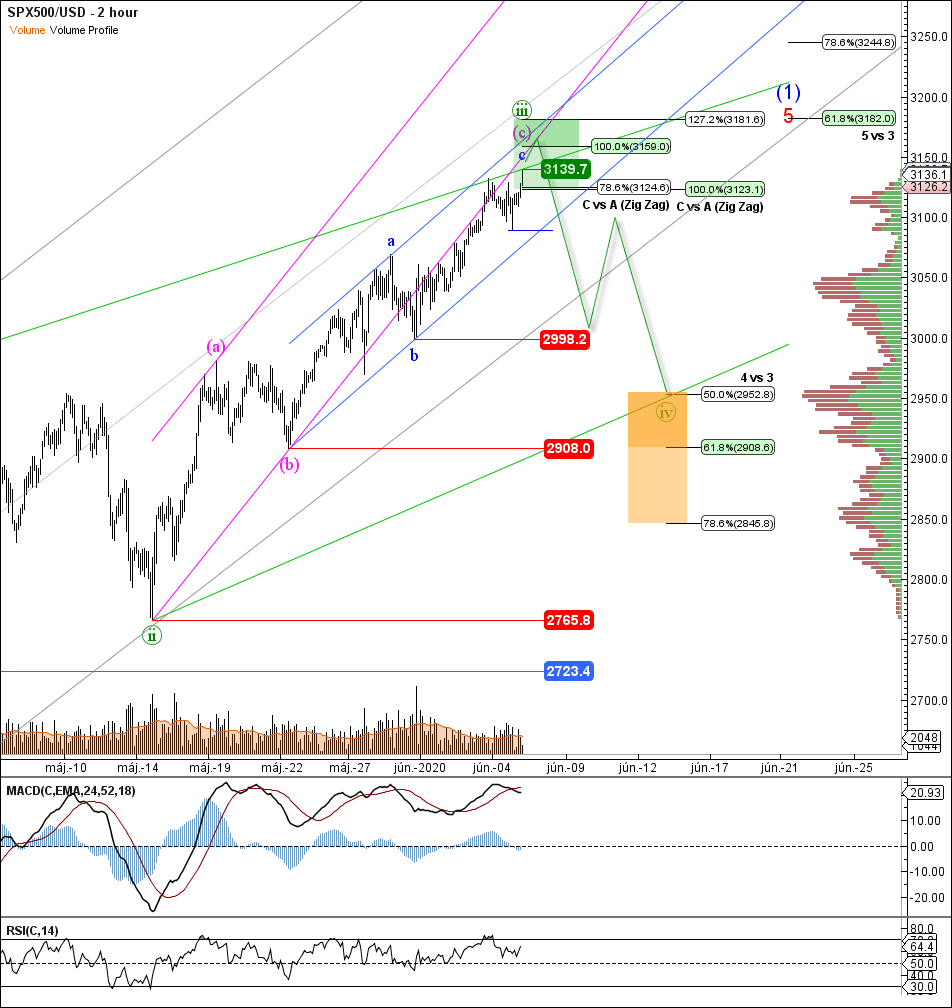
Task: Click the green circled wave iii marker
Action: coord(521,109)
